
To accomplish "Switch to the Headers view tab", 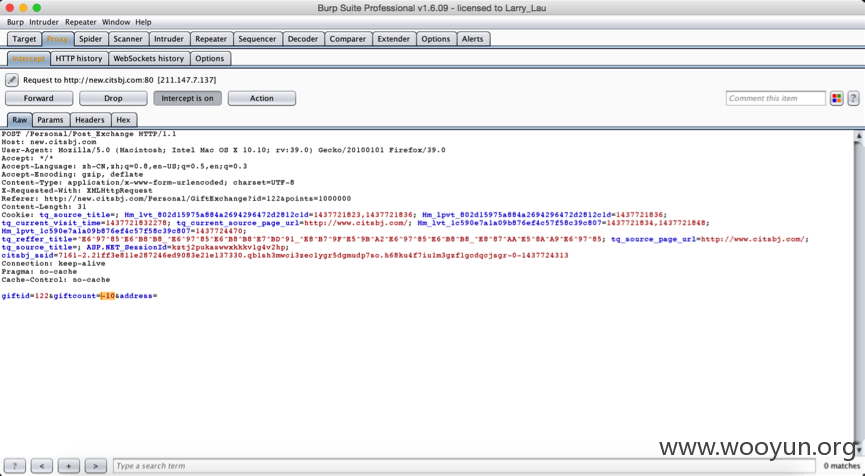I will [x=89, y=120].
